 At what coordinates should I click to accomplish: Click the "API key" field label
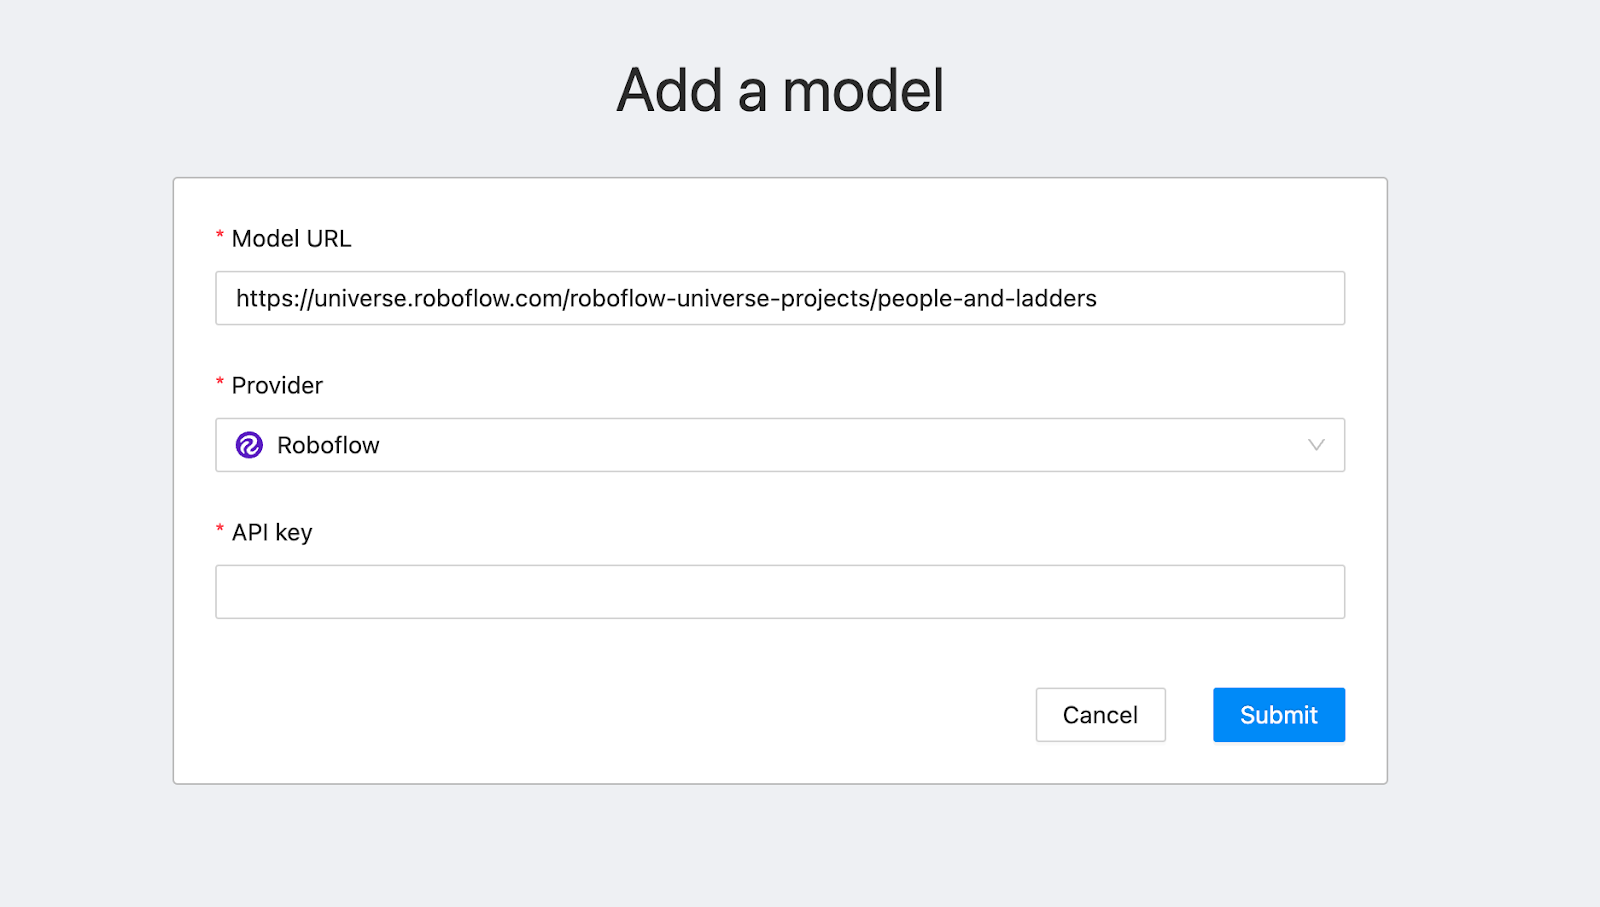click(x=272, y=533)
